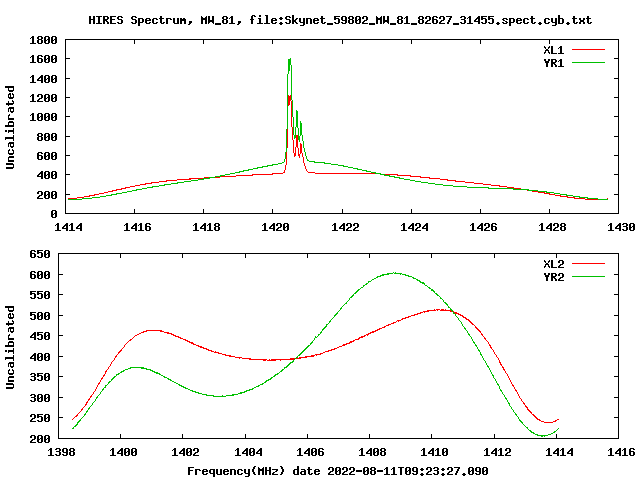Click the red XL2 legend line sample

(x=588, y=264)
